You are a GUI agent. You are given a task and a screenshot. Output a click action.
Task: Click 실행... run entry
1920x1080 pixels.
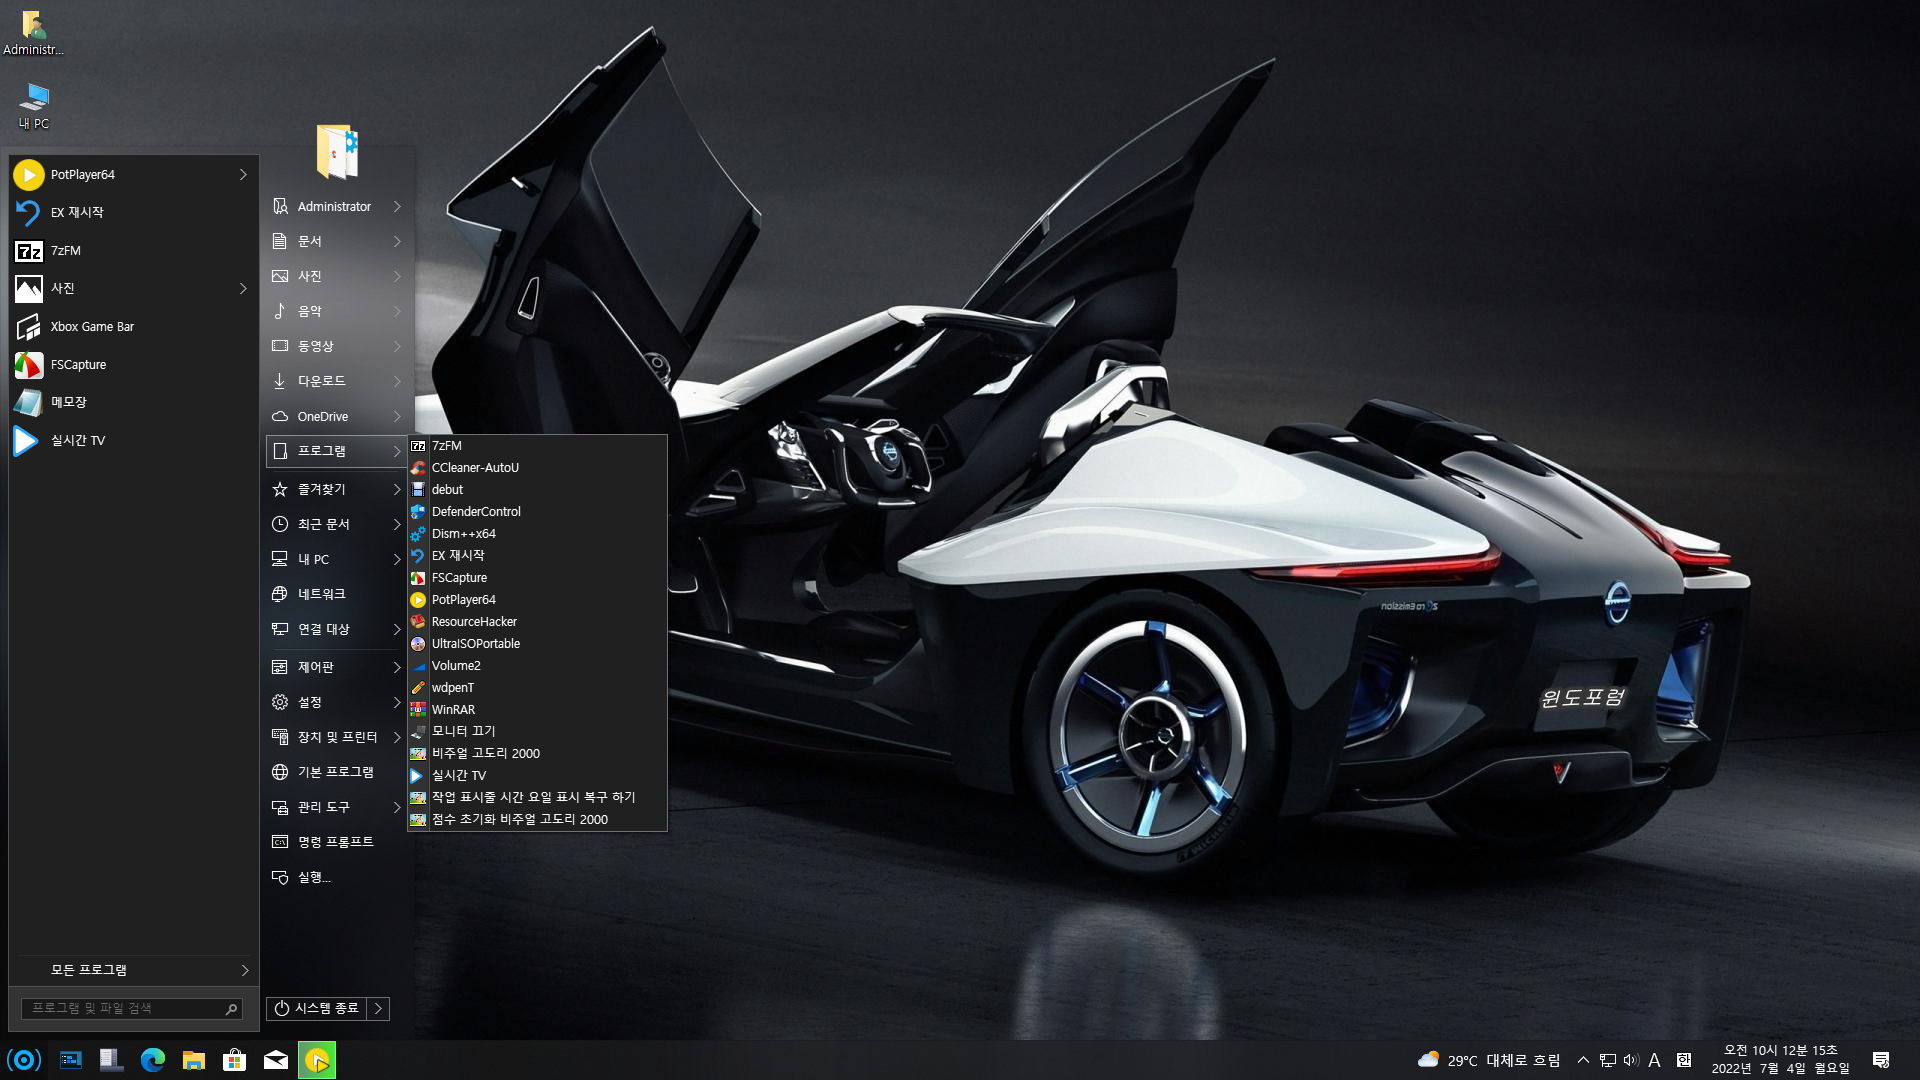[x=337, y=878]
